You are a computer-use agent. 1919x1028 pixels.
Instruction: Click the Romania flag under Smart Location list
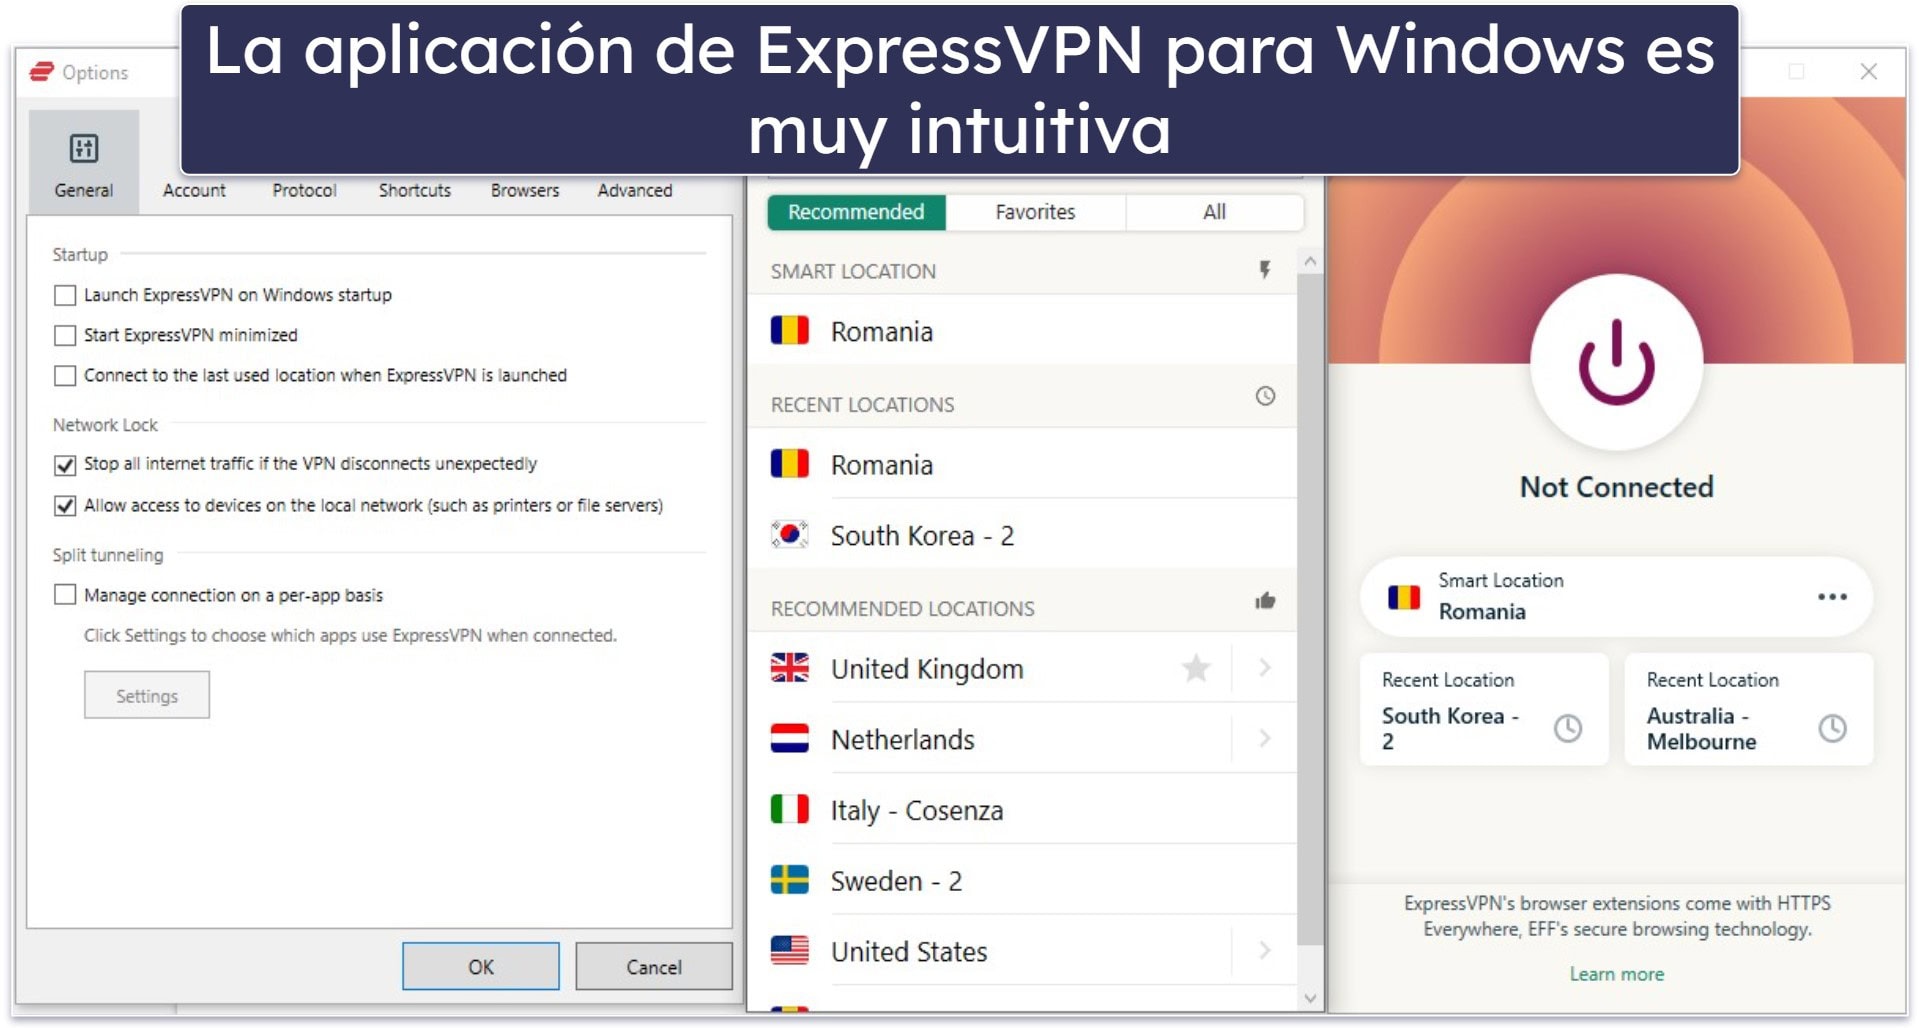click(x=790, y=331)
